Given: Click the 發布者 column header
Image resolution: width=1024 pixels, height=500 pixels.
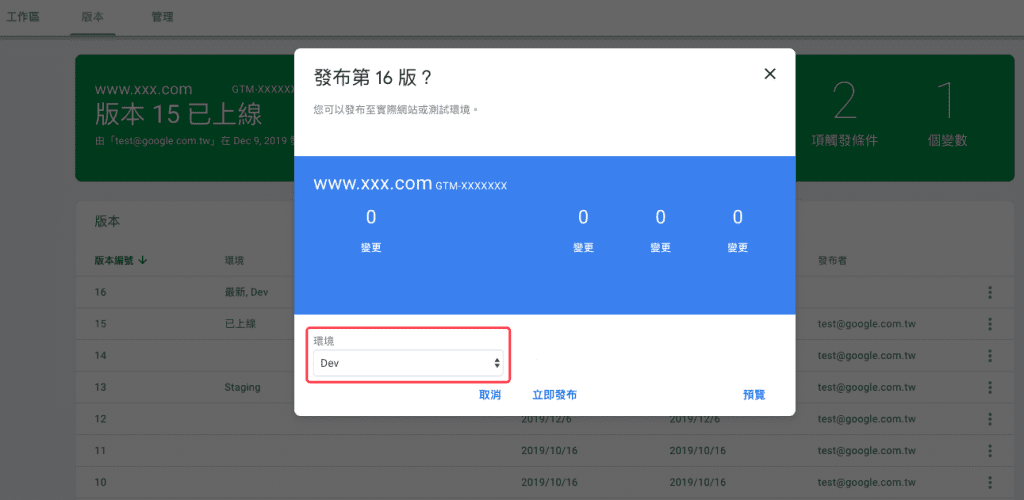Looking at the screenshot, I should [x=833, y=260].
